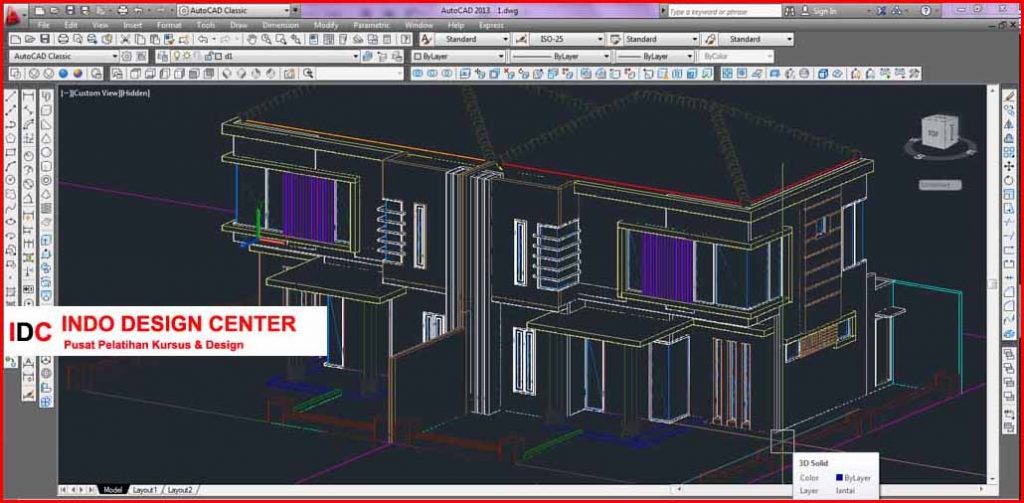The height and width of the screenshot is (503, 1024).
Task: Toggle layer d1 on/off light bulb
Action: [x=176, y=57]
